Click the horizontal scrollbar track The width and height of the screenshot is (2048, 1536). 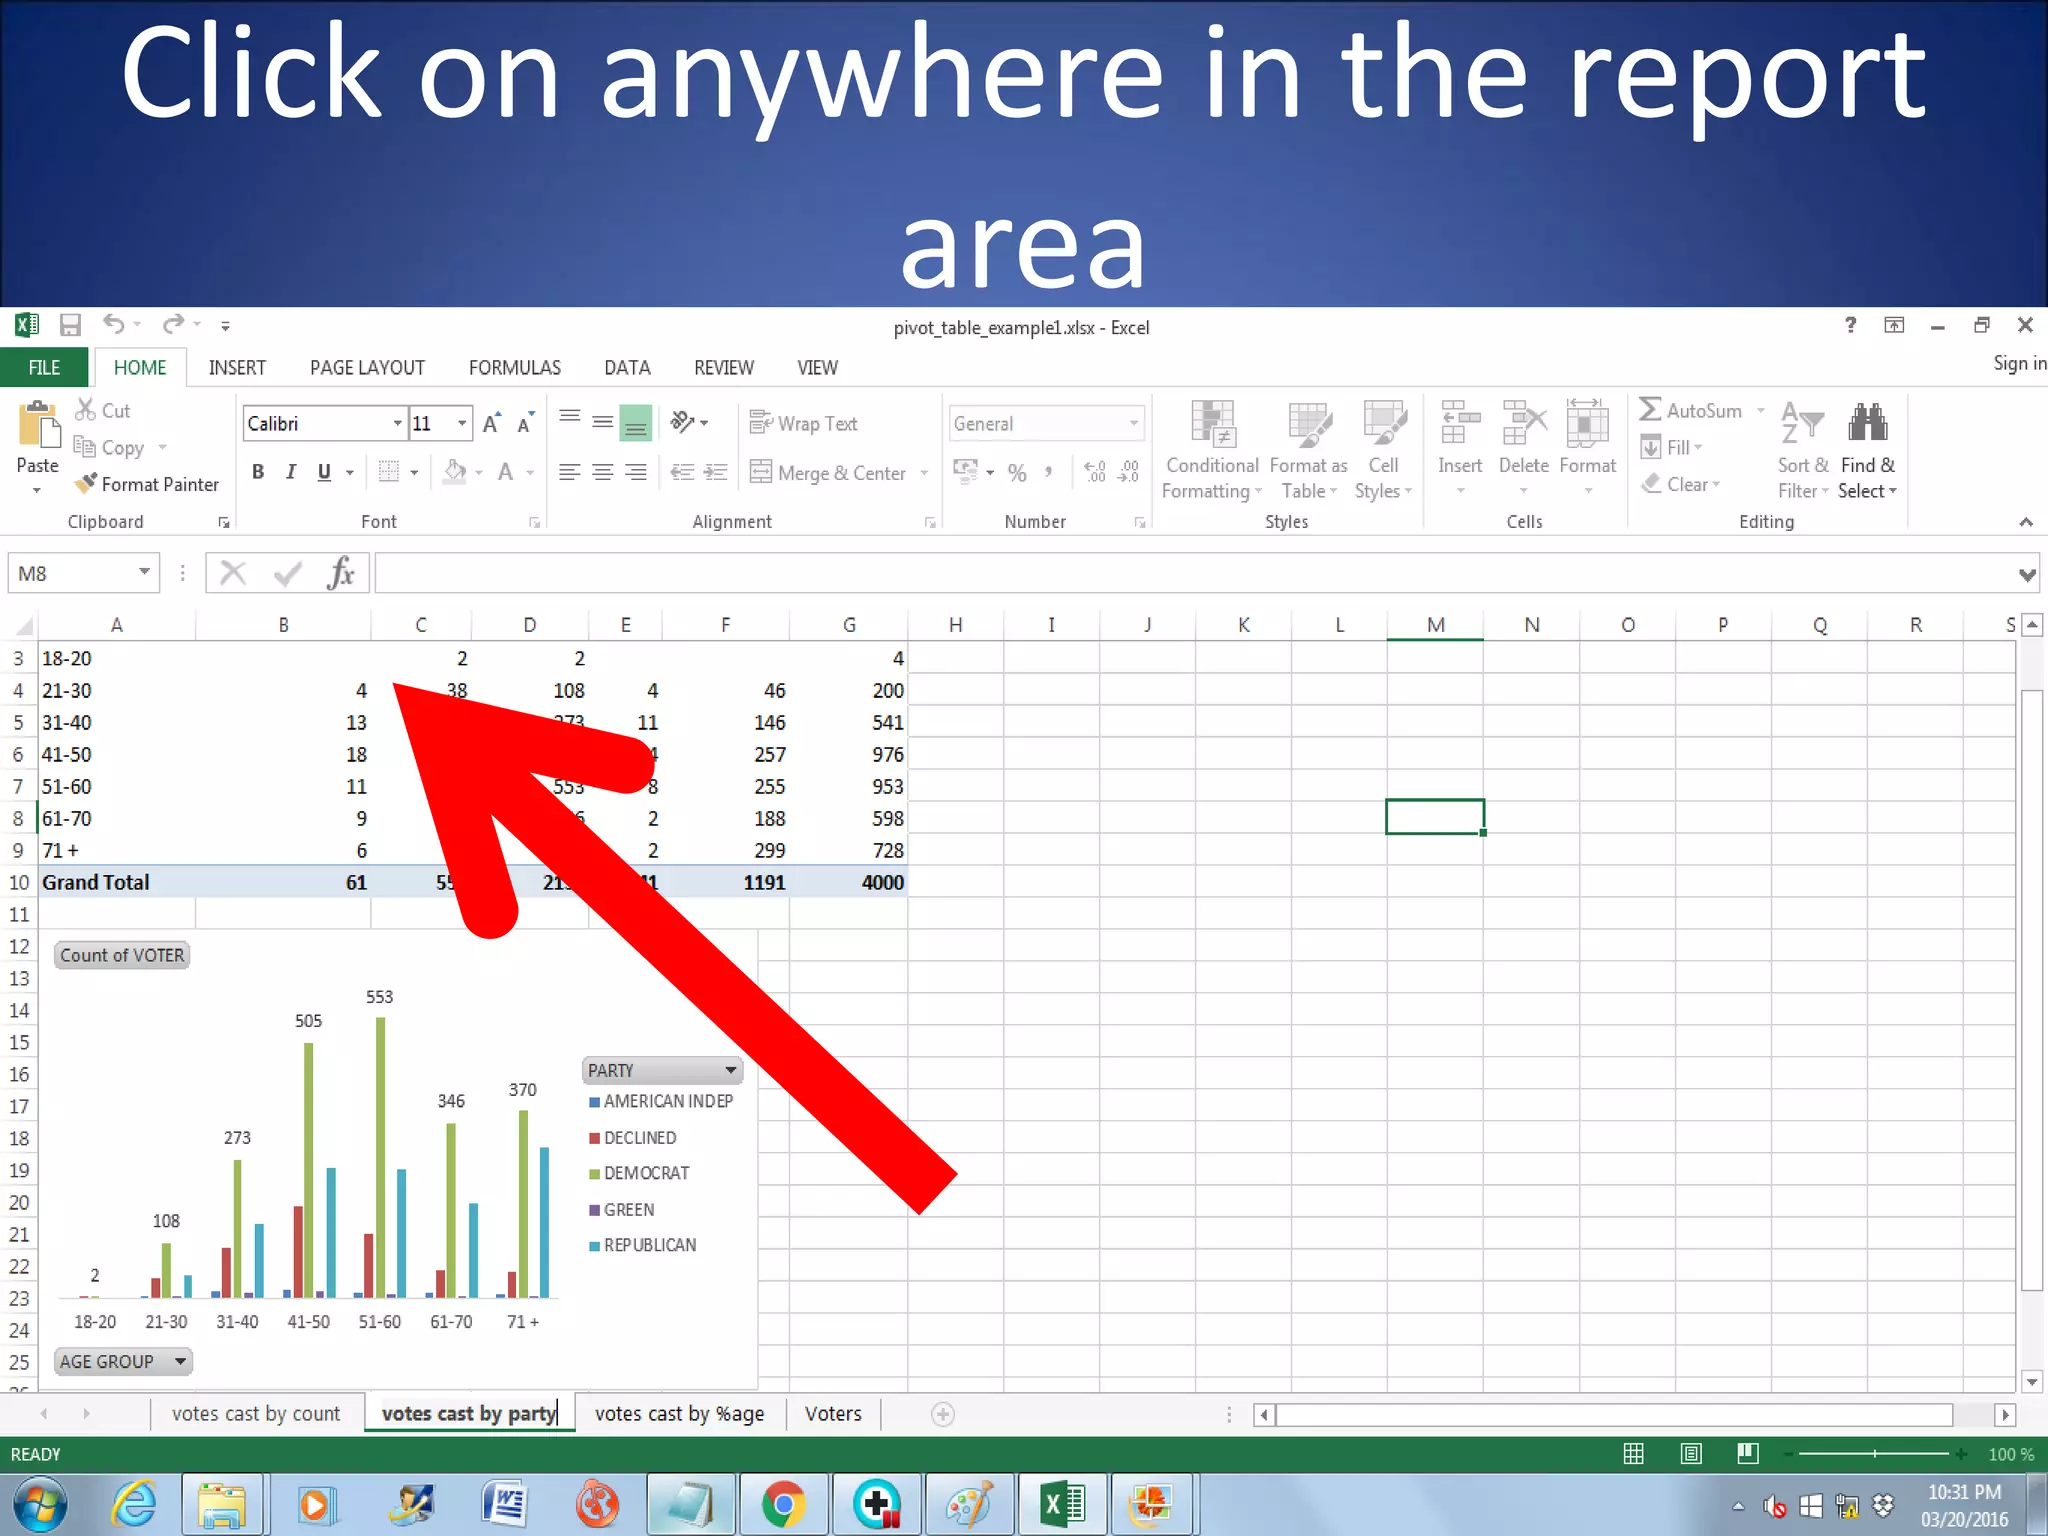pos(1614,1414)
